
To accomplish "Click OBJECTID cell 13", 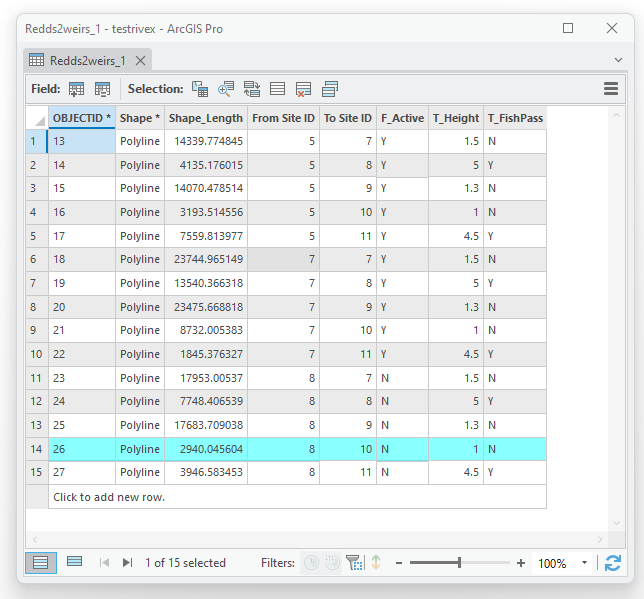I will point(82,141).
